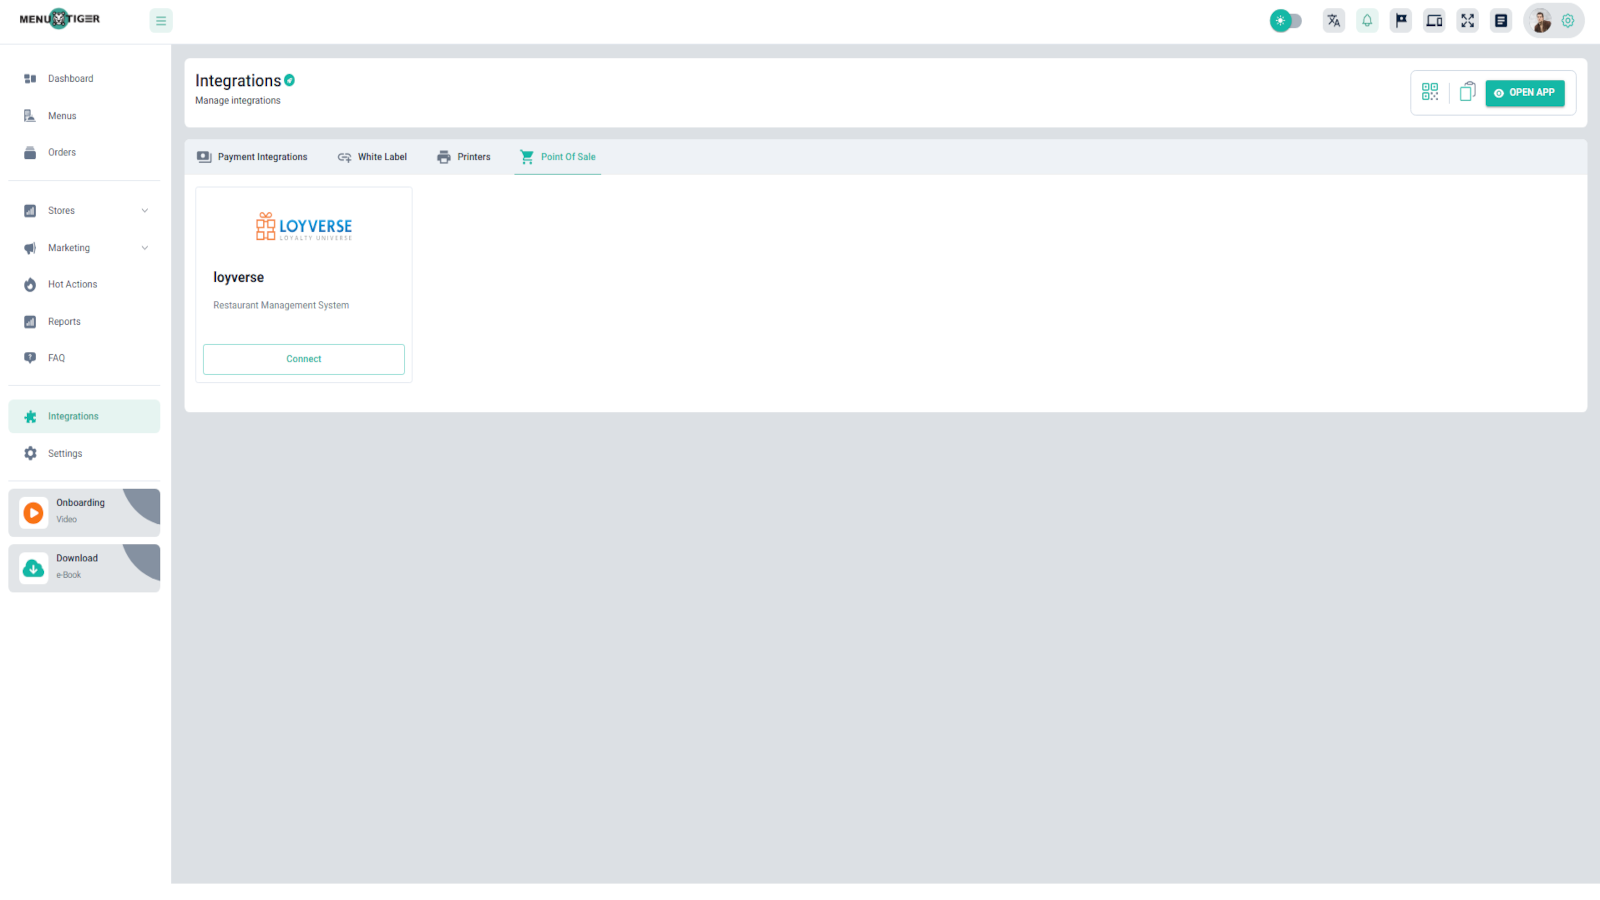Click the clipboard copy icon in header
Viewport: 1600px width, 900px height.
(x=1466, y=91)
